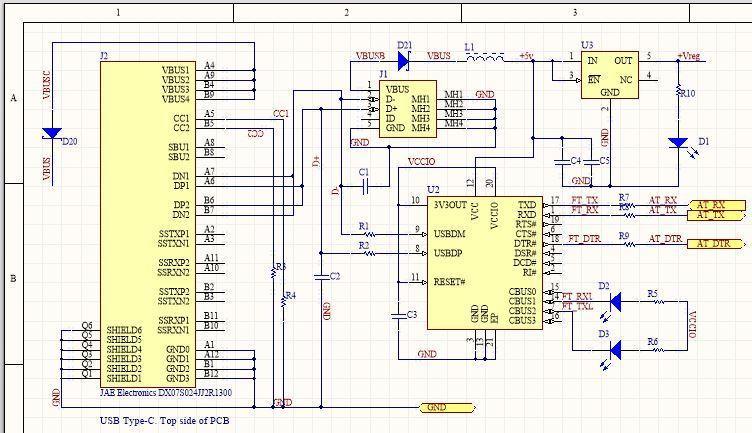Click resistor R2 on USBDP line

[x=369, y=253]
